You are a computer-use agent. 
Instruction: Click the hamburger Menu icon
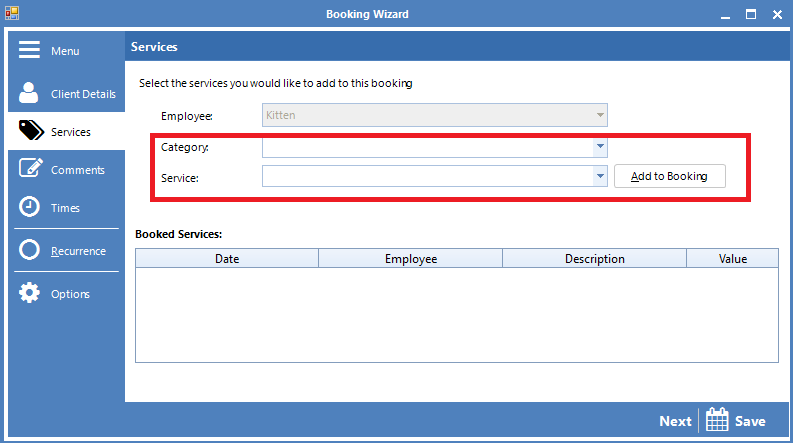click(29, 51)
